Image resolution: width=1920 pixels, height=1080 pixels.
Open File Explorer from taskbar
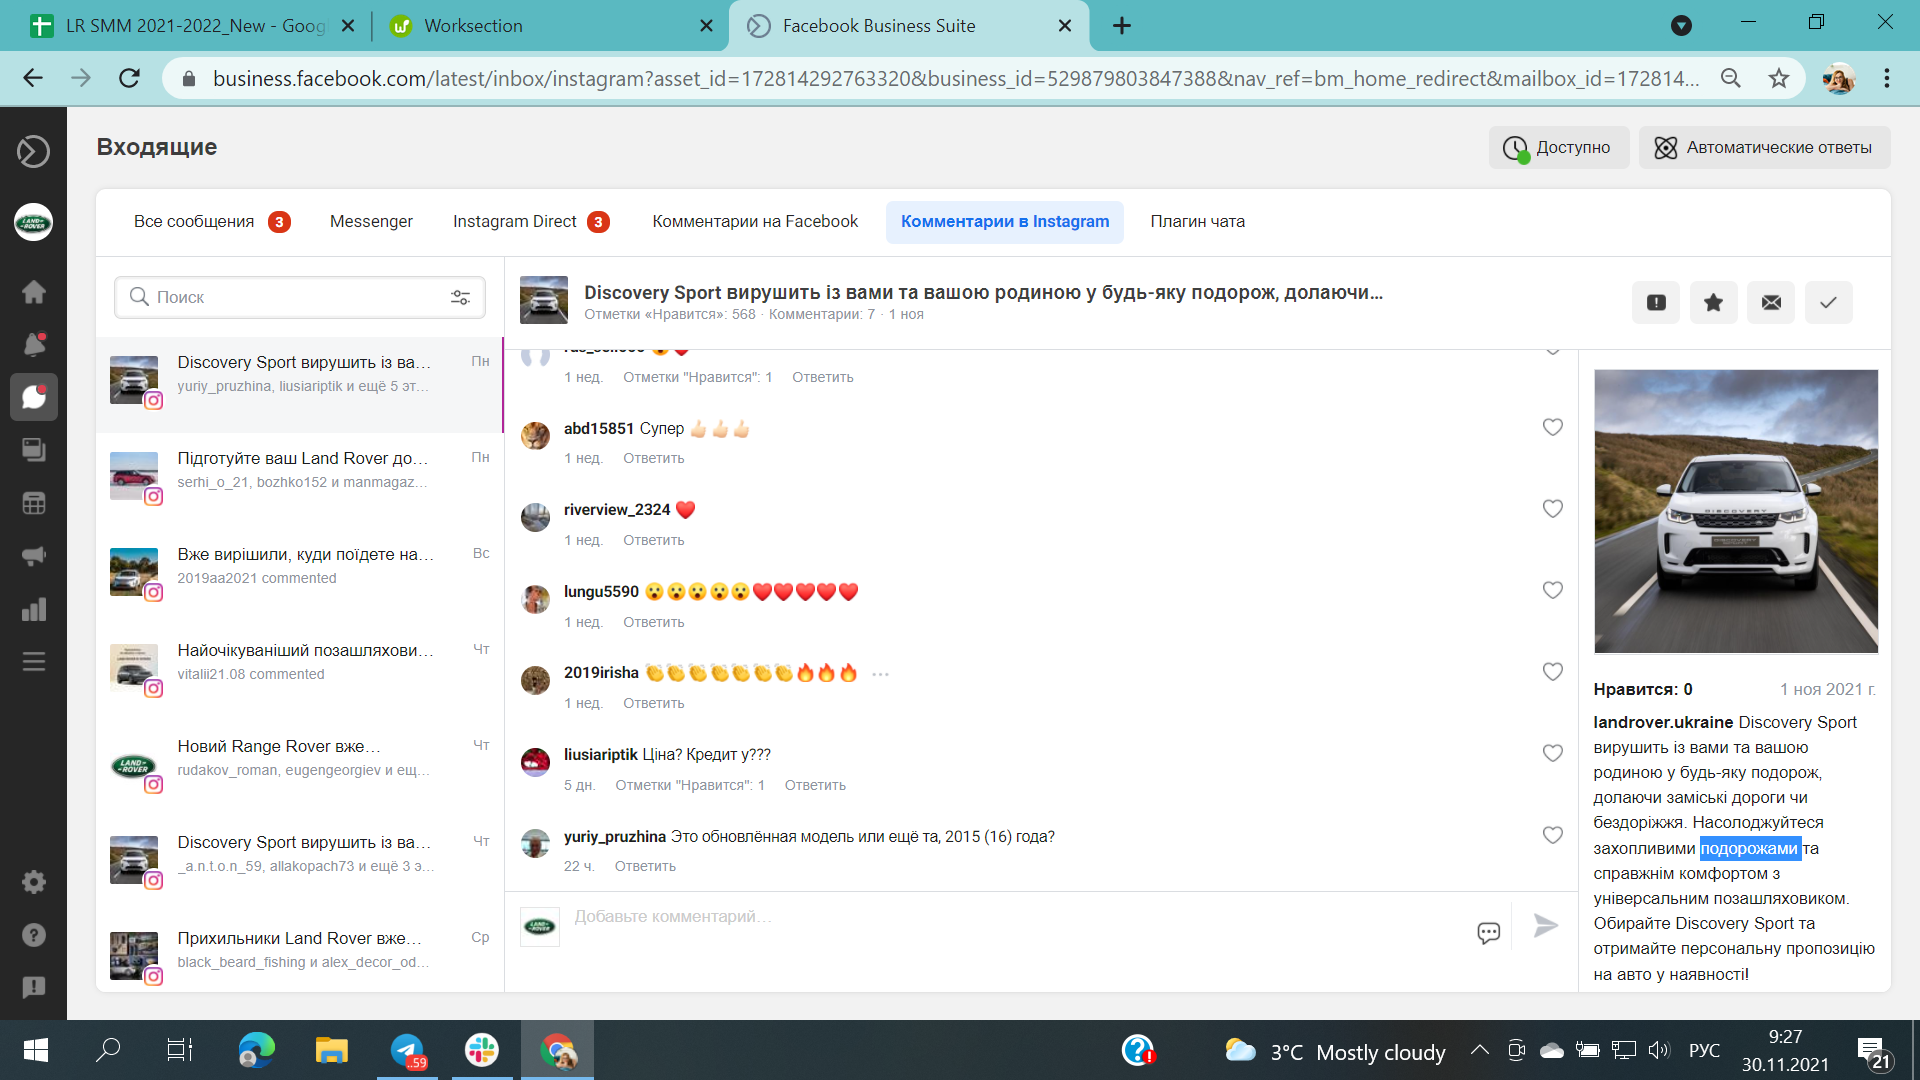(332, 1050)
